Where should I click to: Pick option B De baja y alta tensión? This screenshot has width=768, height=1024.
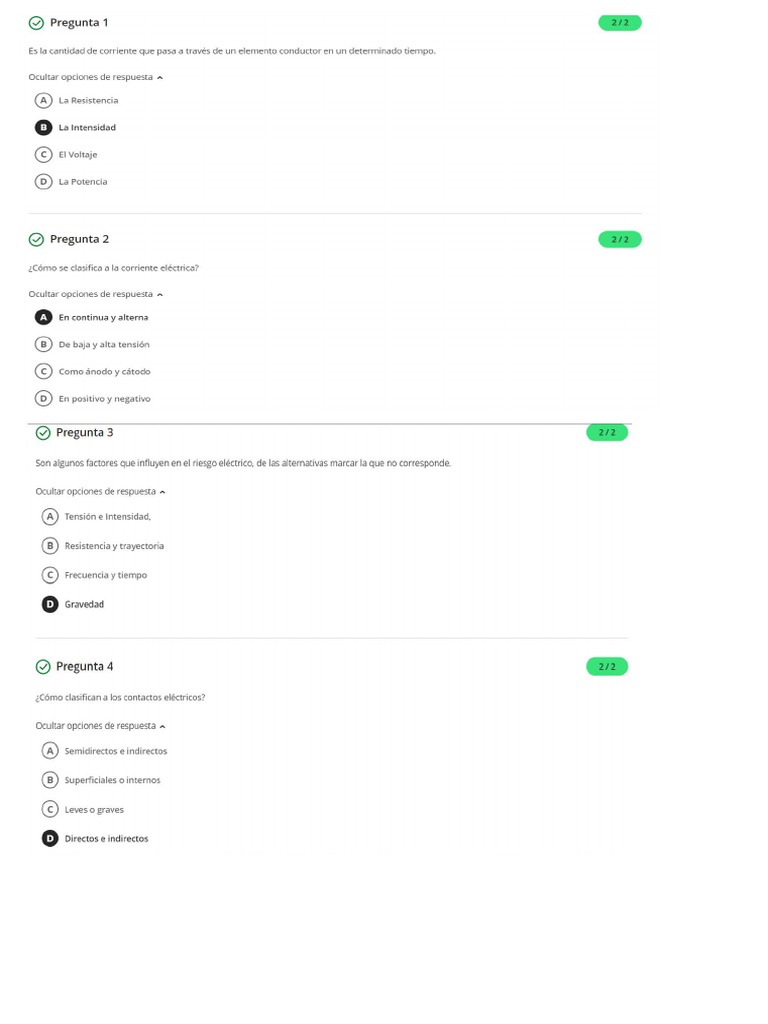click(x=92, y=344)
